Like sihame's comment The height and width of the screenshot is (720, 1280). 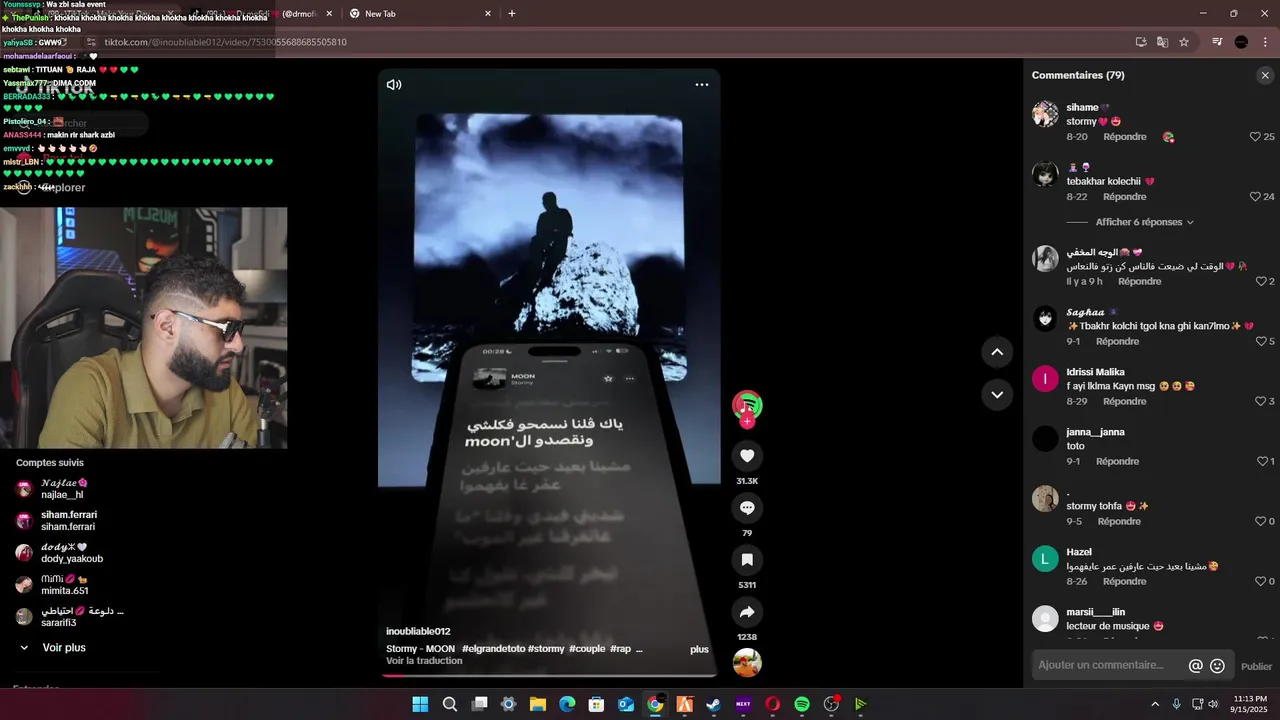1255,137
